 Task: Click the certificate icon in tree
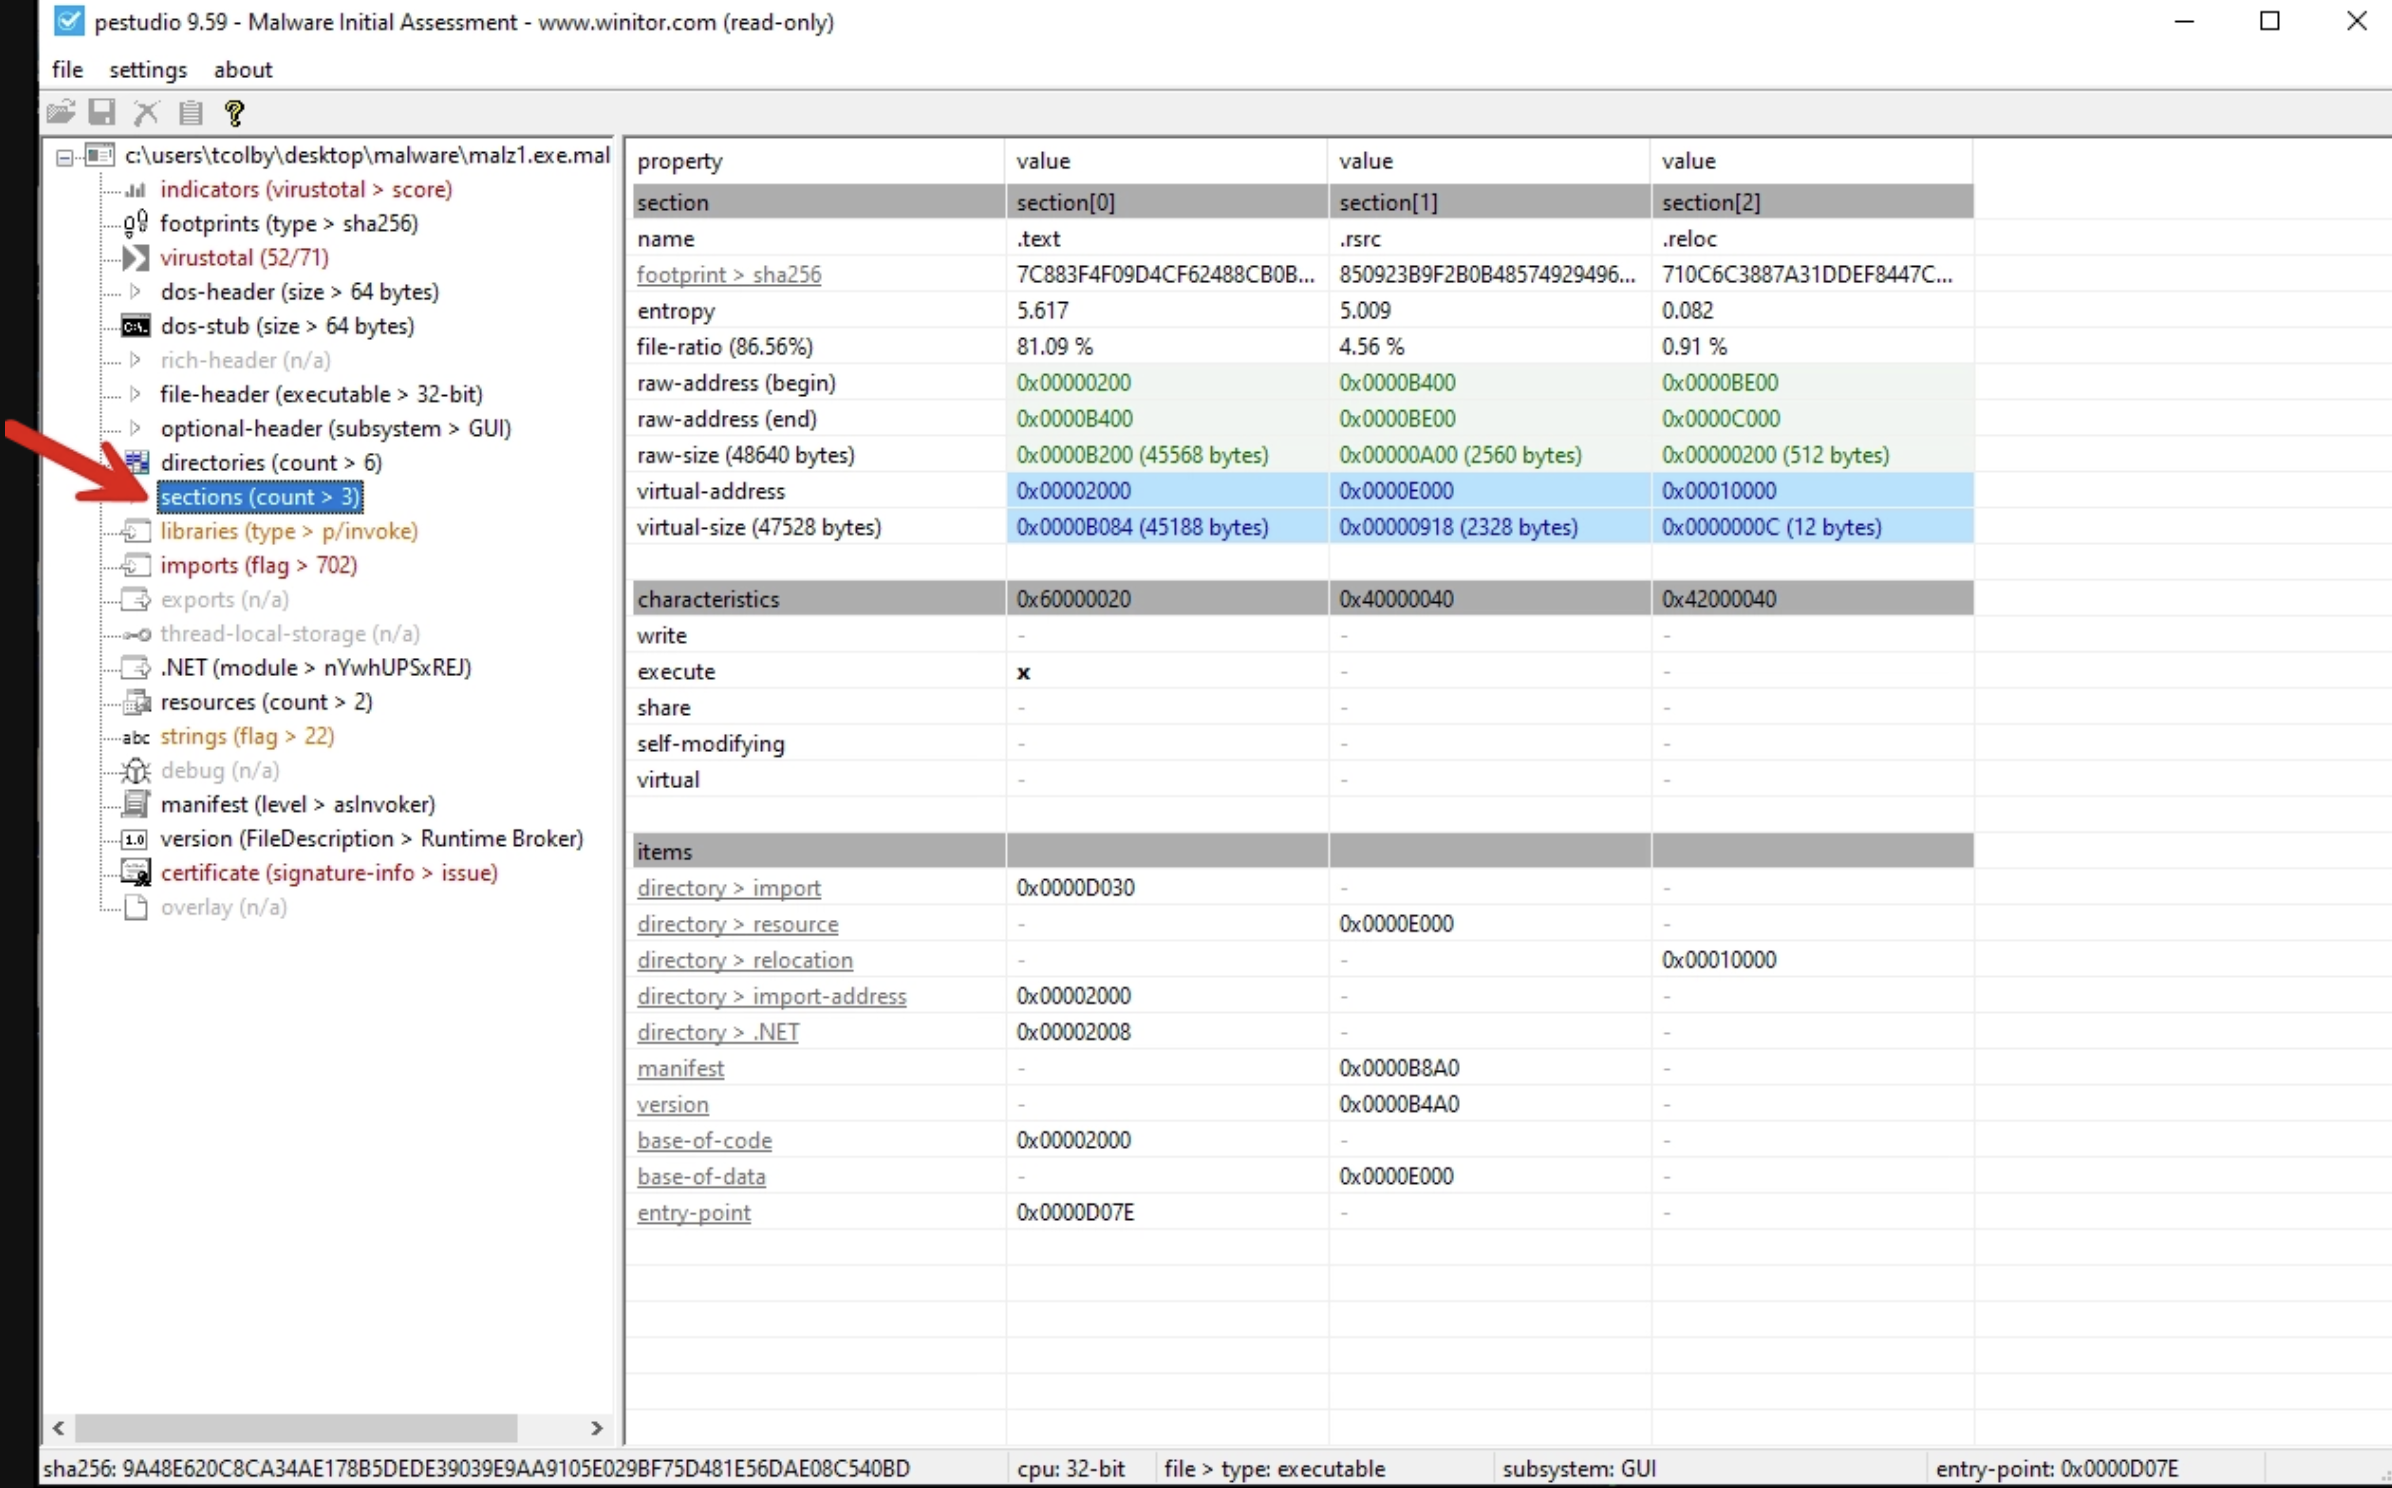(x=135, y=872)
